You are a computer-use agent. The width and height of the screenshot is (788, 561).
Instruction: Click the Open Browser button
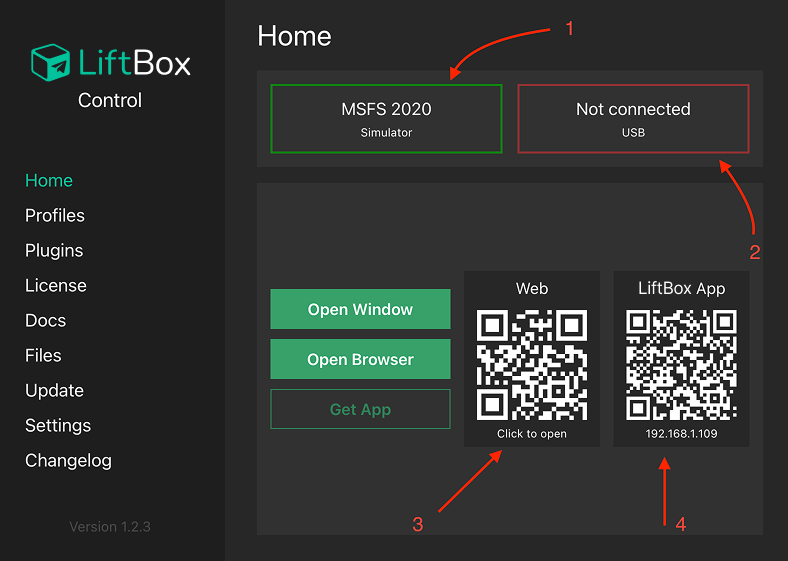pos(360,359)
